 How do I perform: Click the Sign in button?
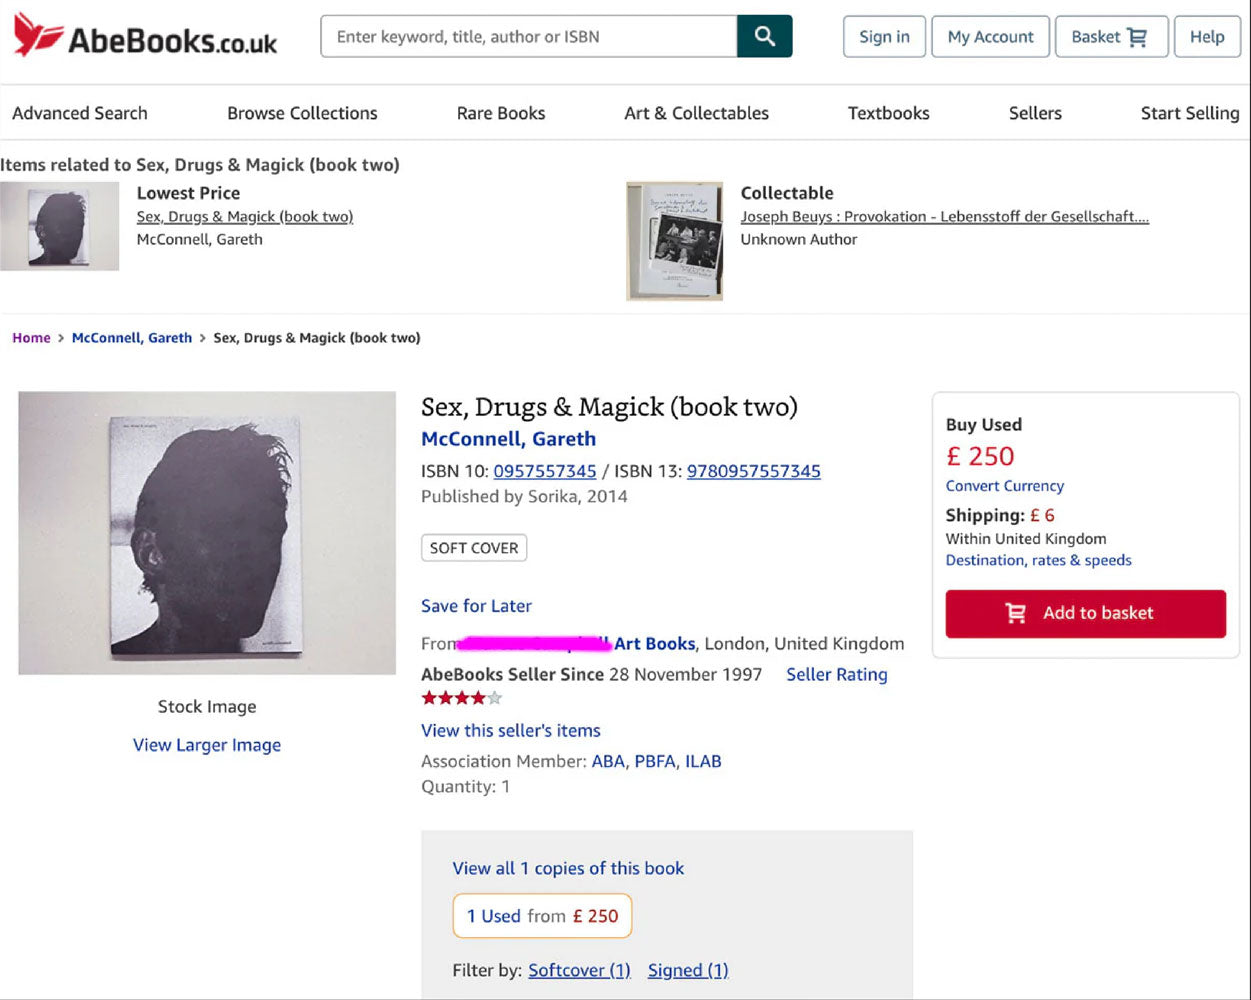(x=884, y=37)
